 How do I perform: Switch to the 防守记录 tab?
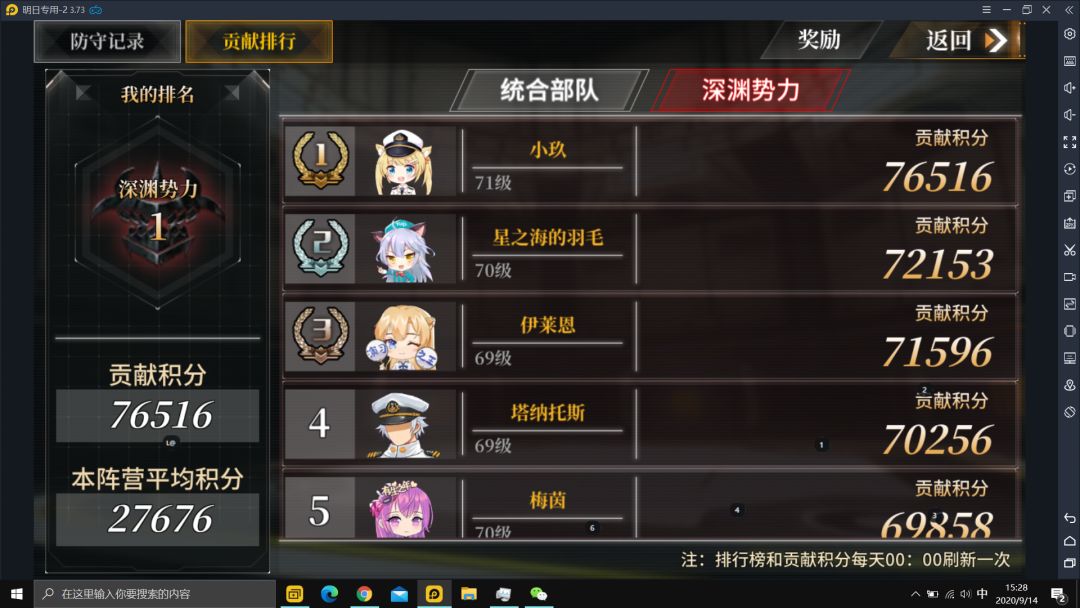pos(107,41)
